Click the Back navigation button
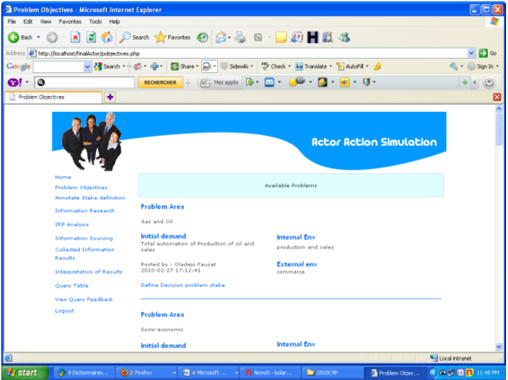The height and width of the screenshot is (380, 508). point(20,37)
